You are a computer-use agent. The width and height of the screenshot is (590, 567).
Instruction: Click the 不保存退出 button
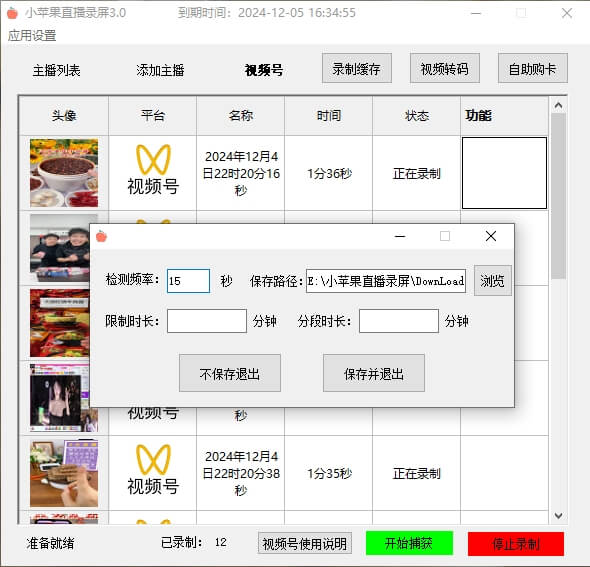tap(230, 373)
